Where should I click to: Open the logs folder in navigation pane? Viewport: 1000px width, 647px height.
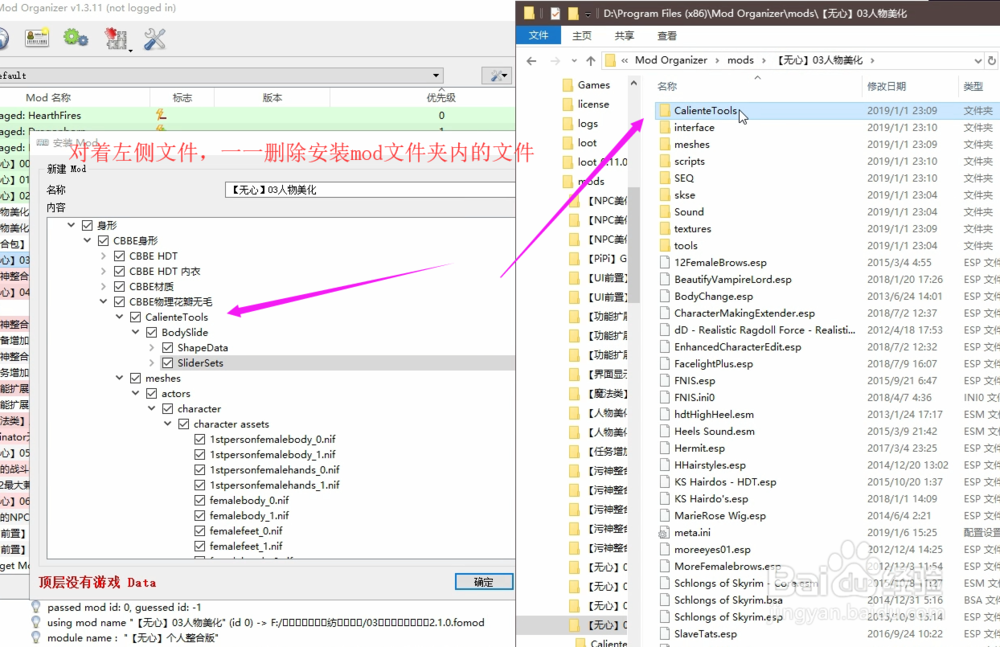click(x=587, y=123)
